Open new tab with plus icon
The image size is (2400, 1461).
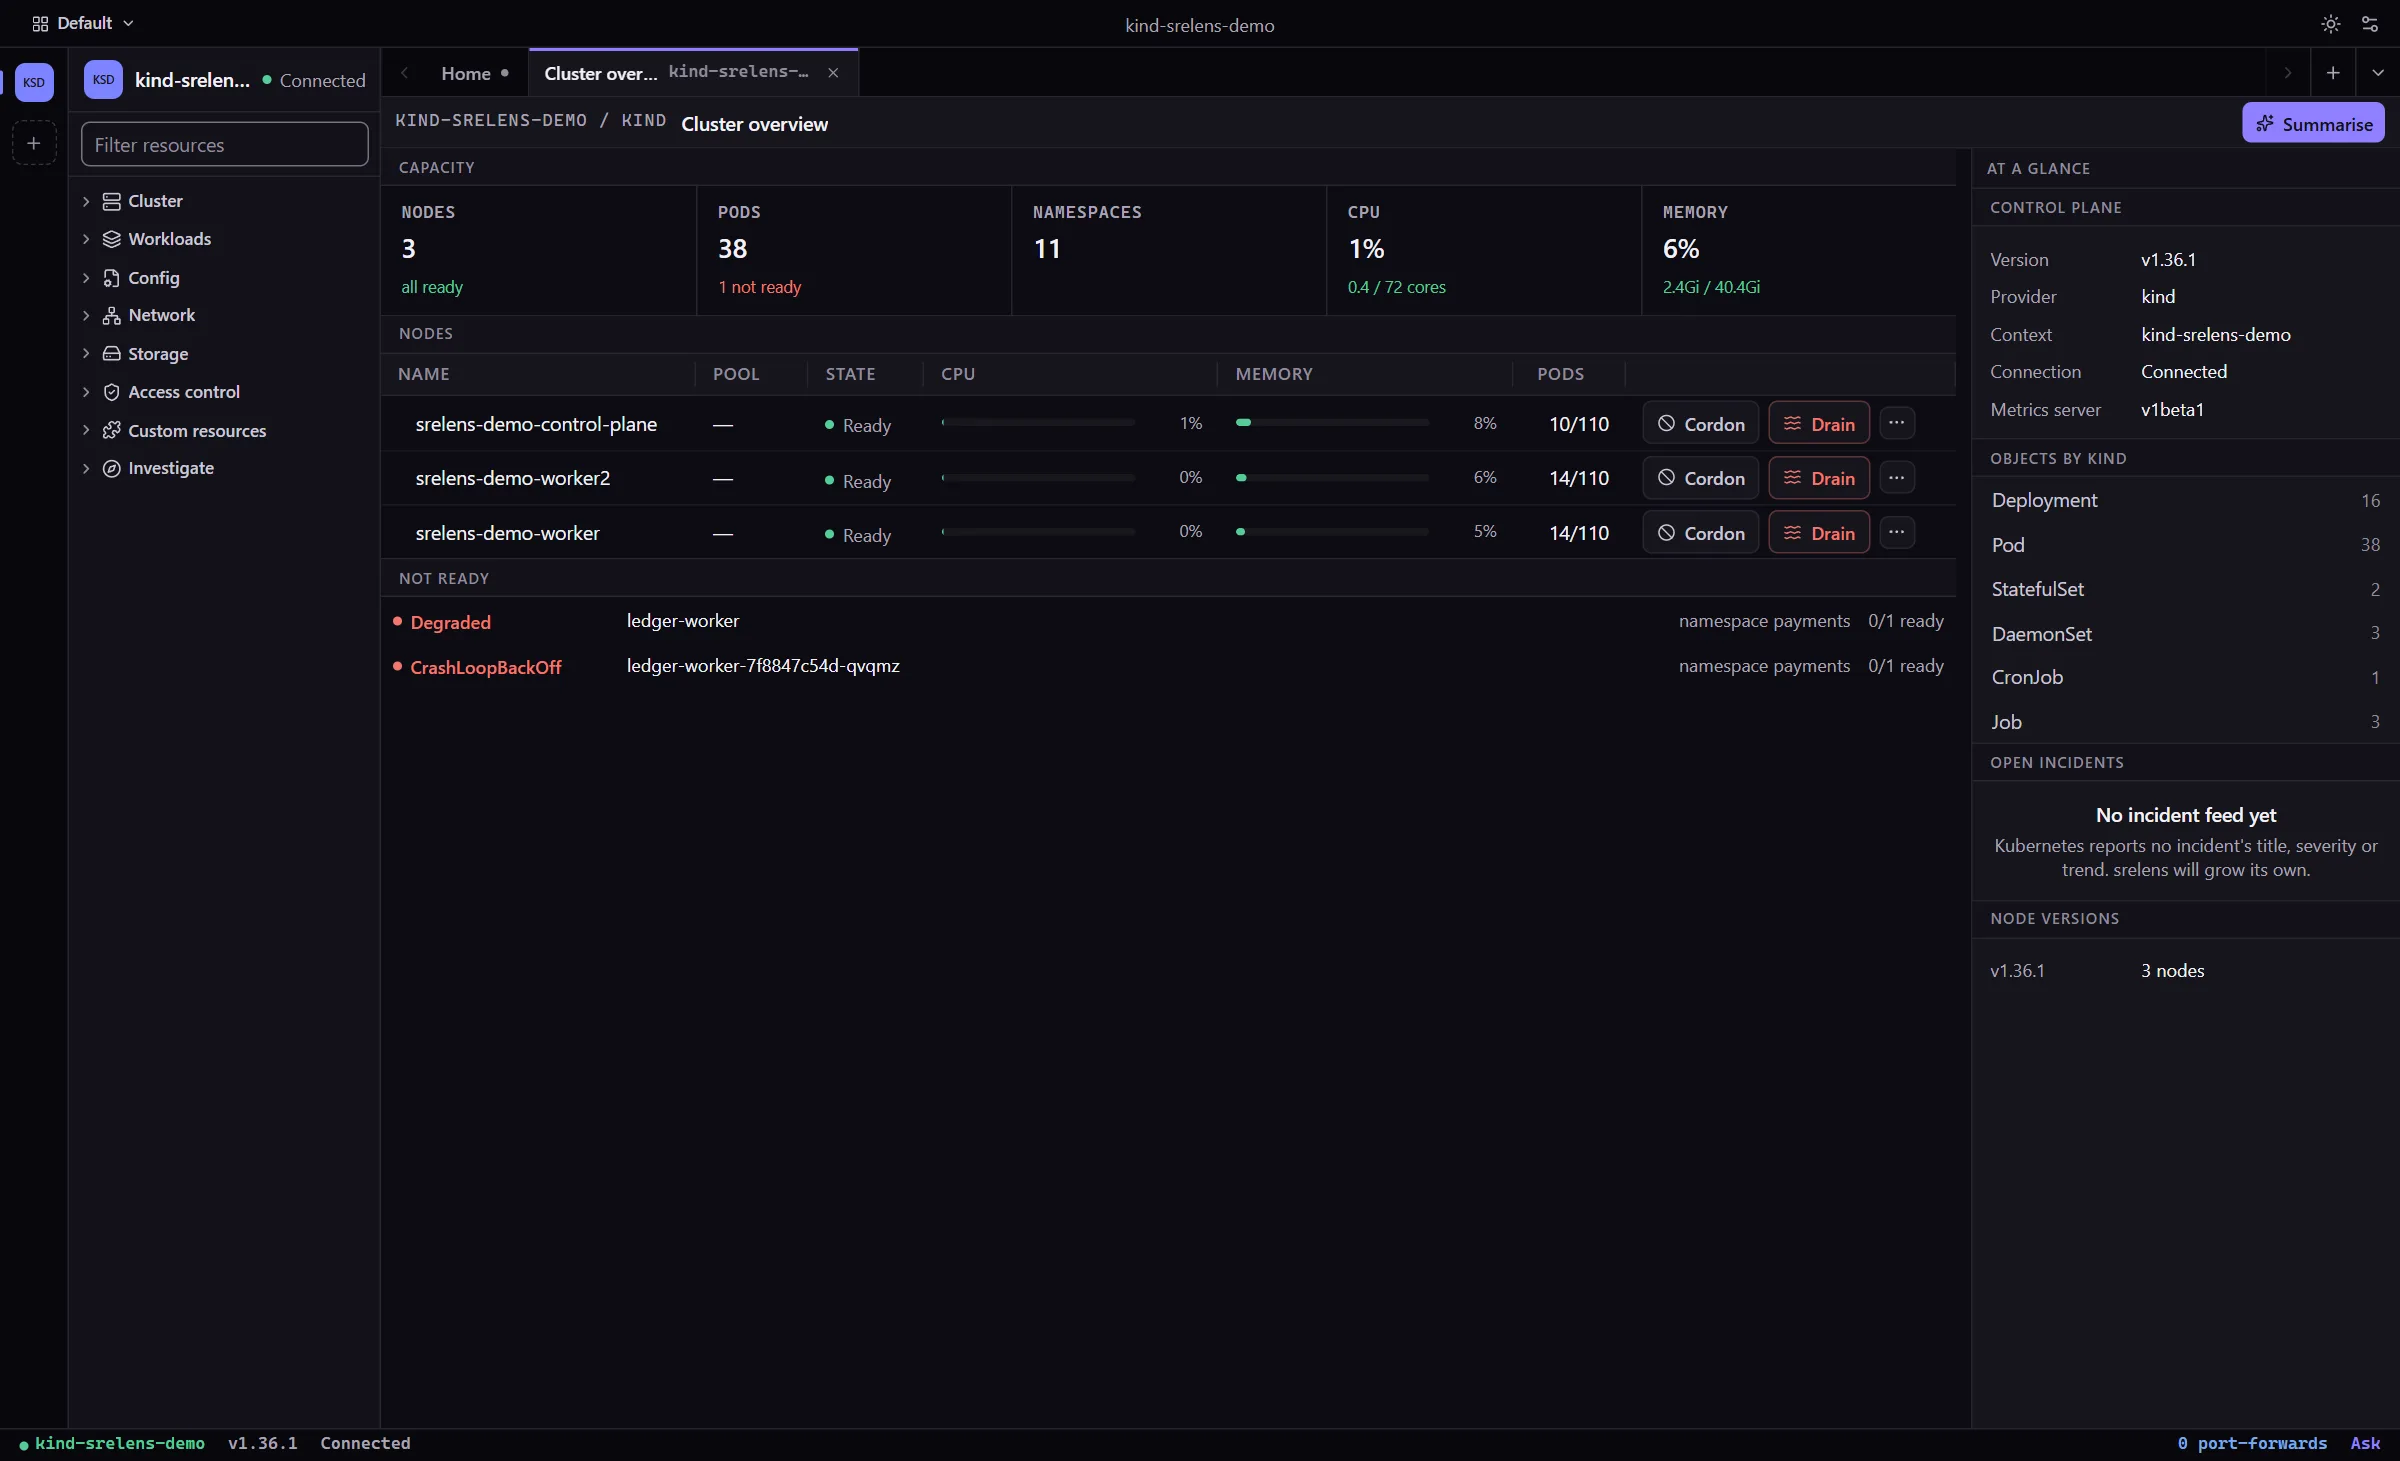coord(2333,73)
